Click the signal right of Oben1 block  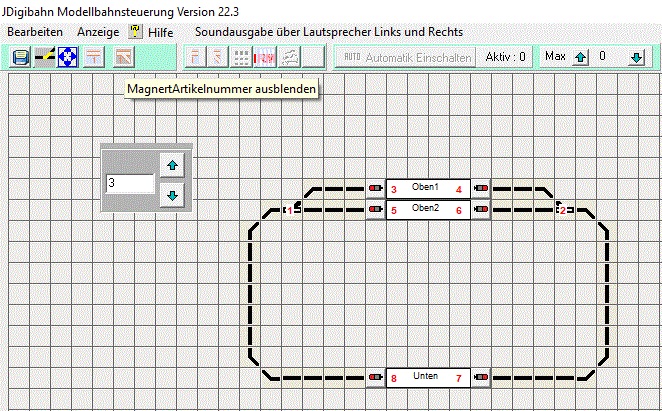481,188
